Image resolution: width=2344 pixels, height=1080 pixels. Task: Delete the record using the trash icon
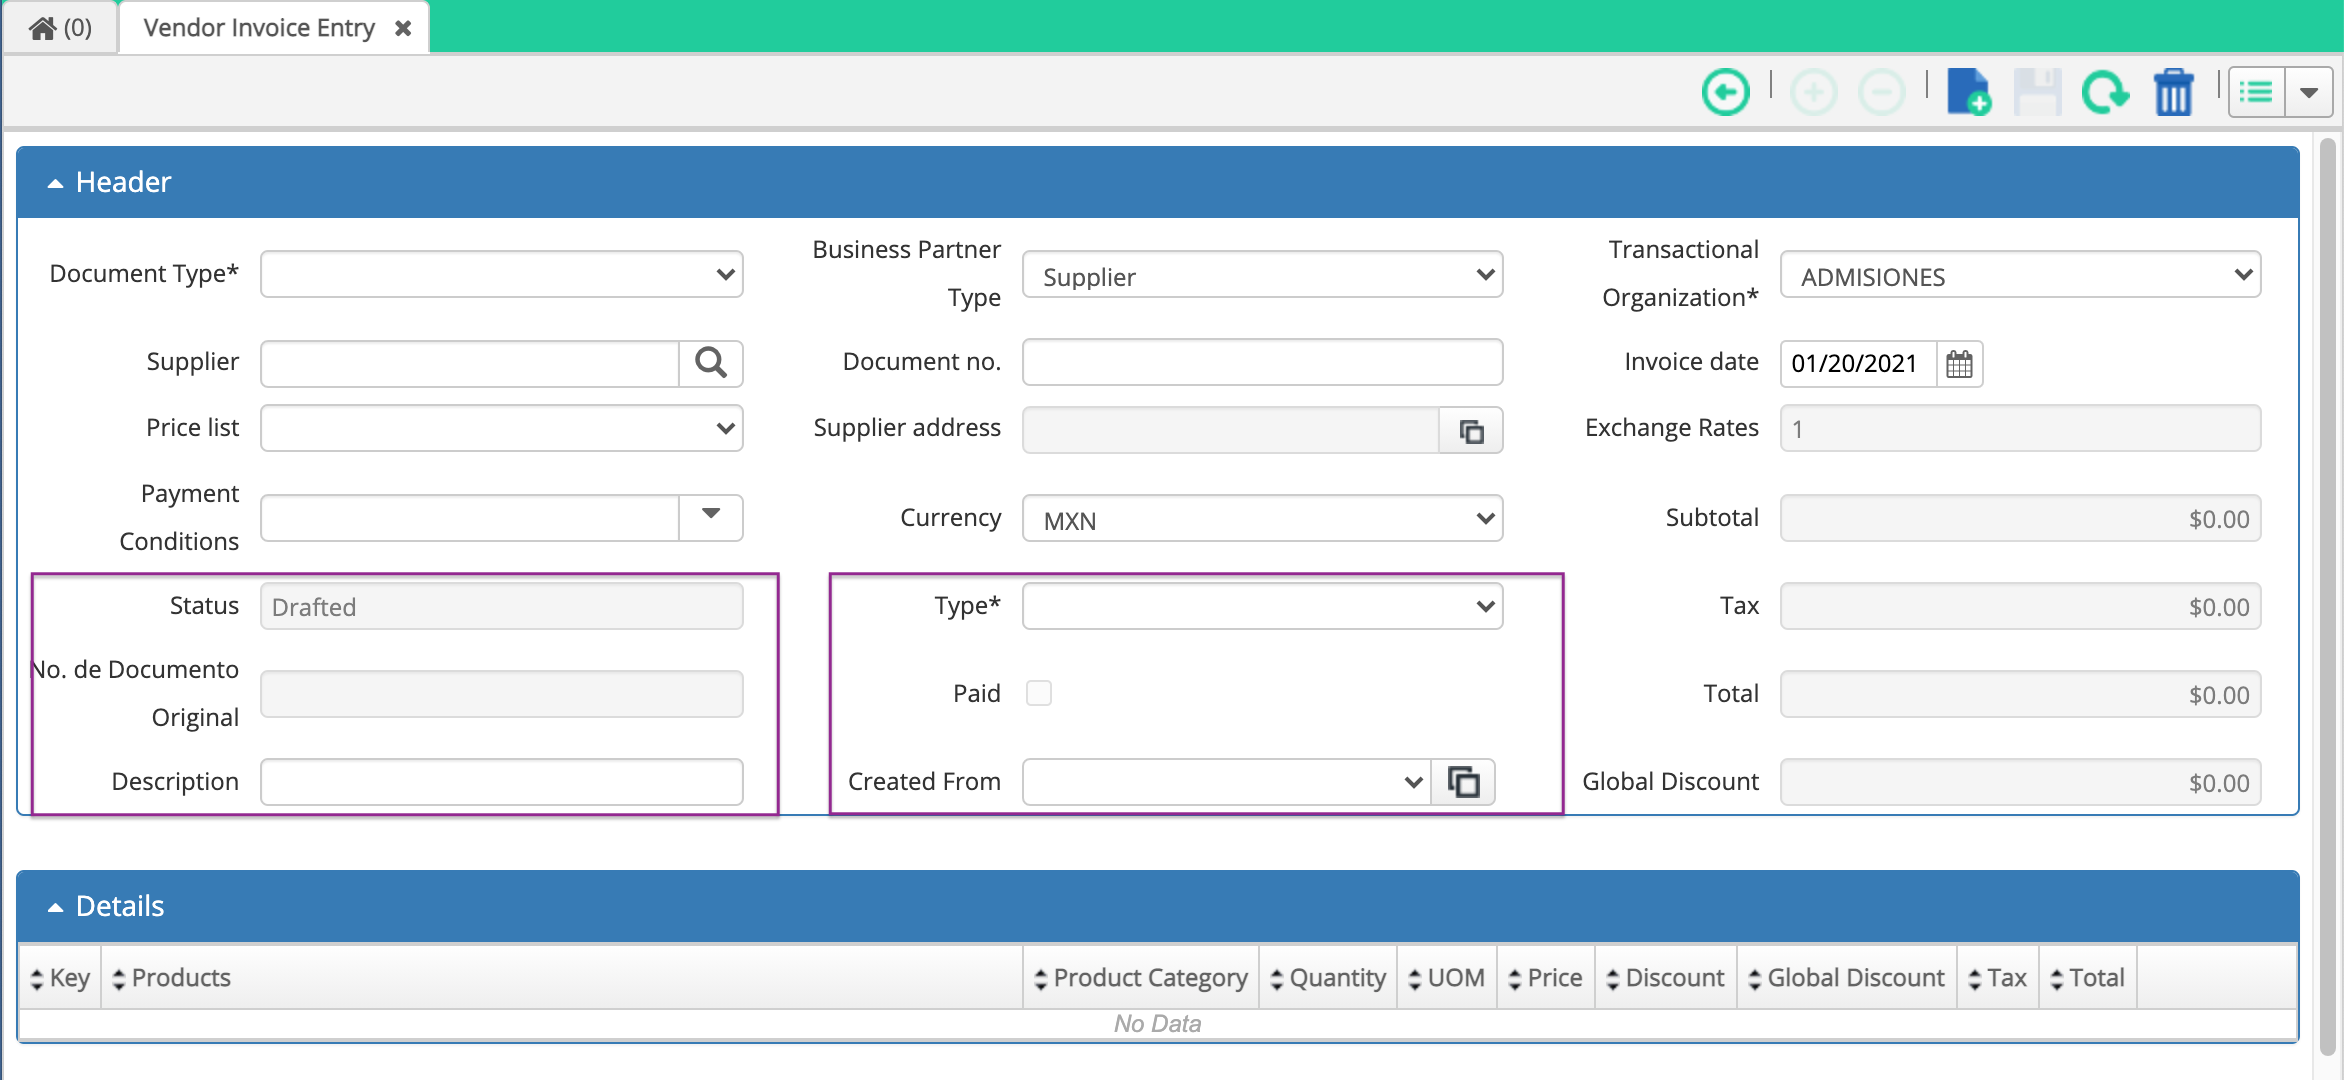pyautogui.click(x=2173, y=91)
